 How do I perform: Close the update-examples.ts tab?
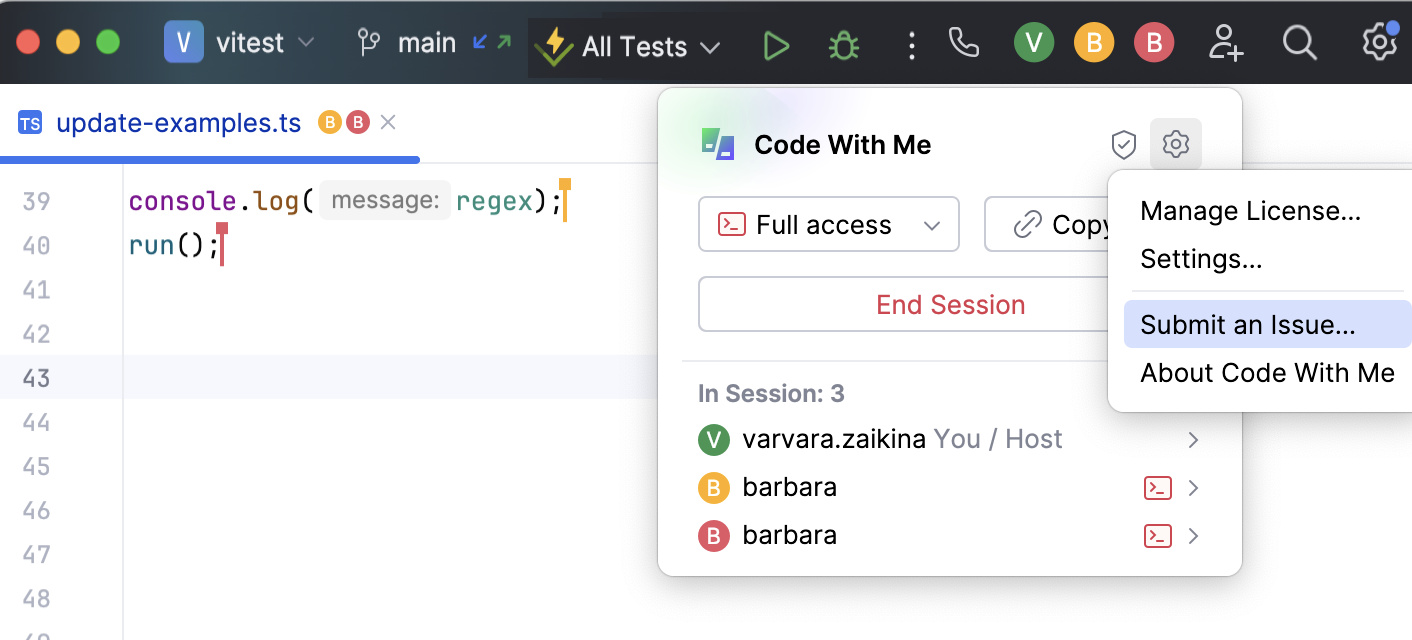click(389, 122)
